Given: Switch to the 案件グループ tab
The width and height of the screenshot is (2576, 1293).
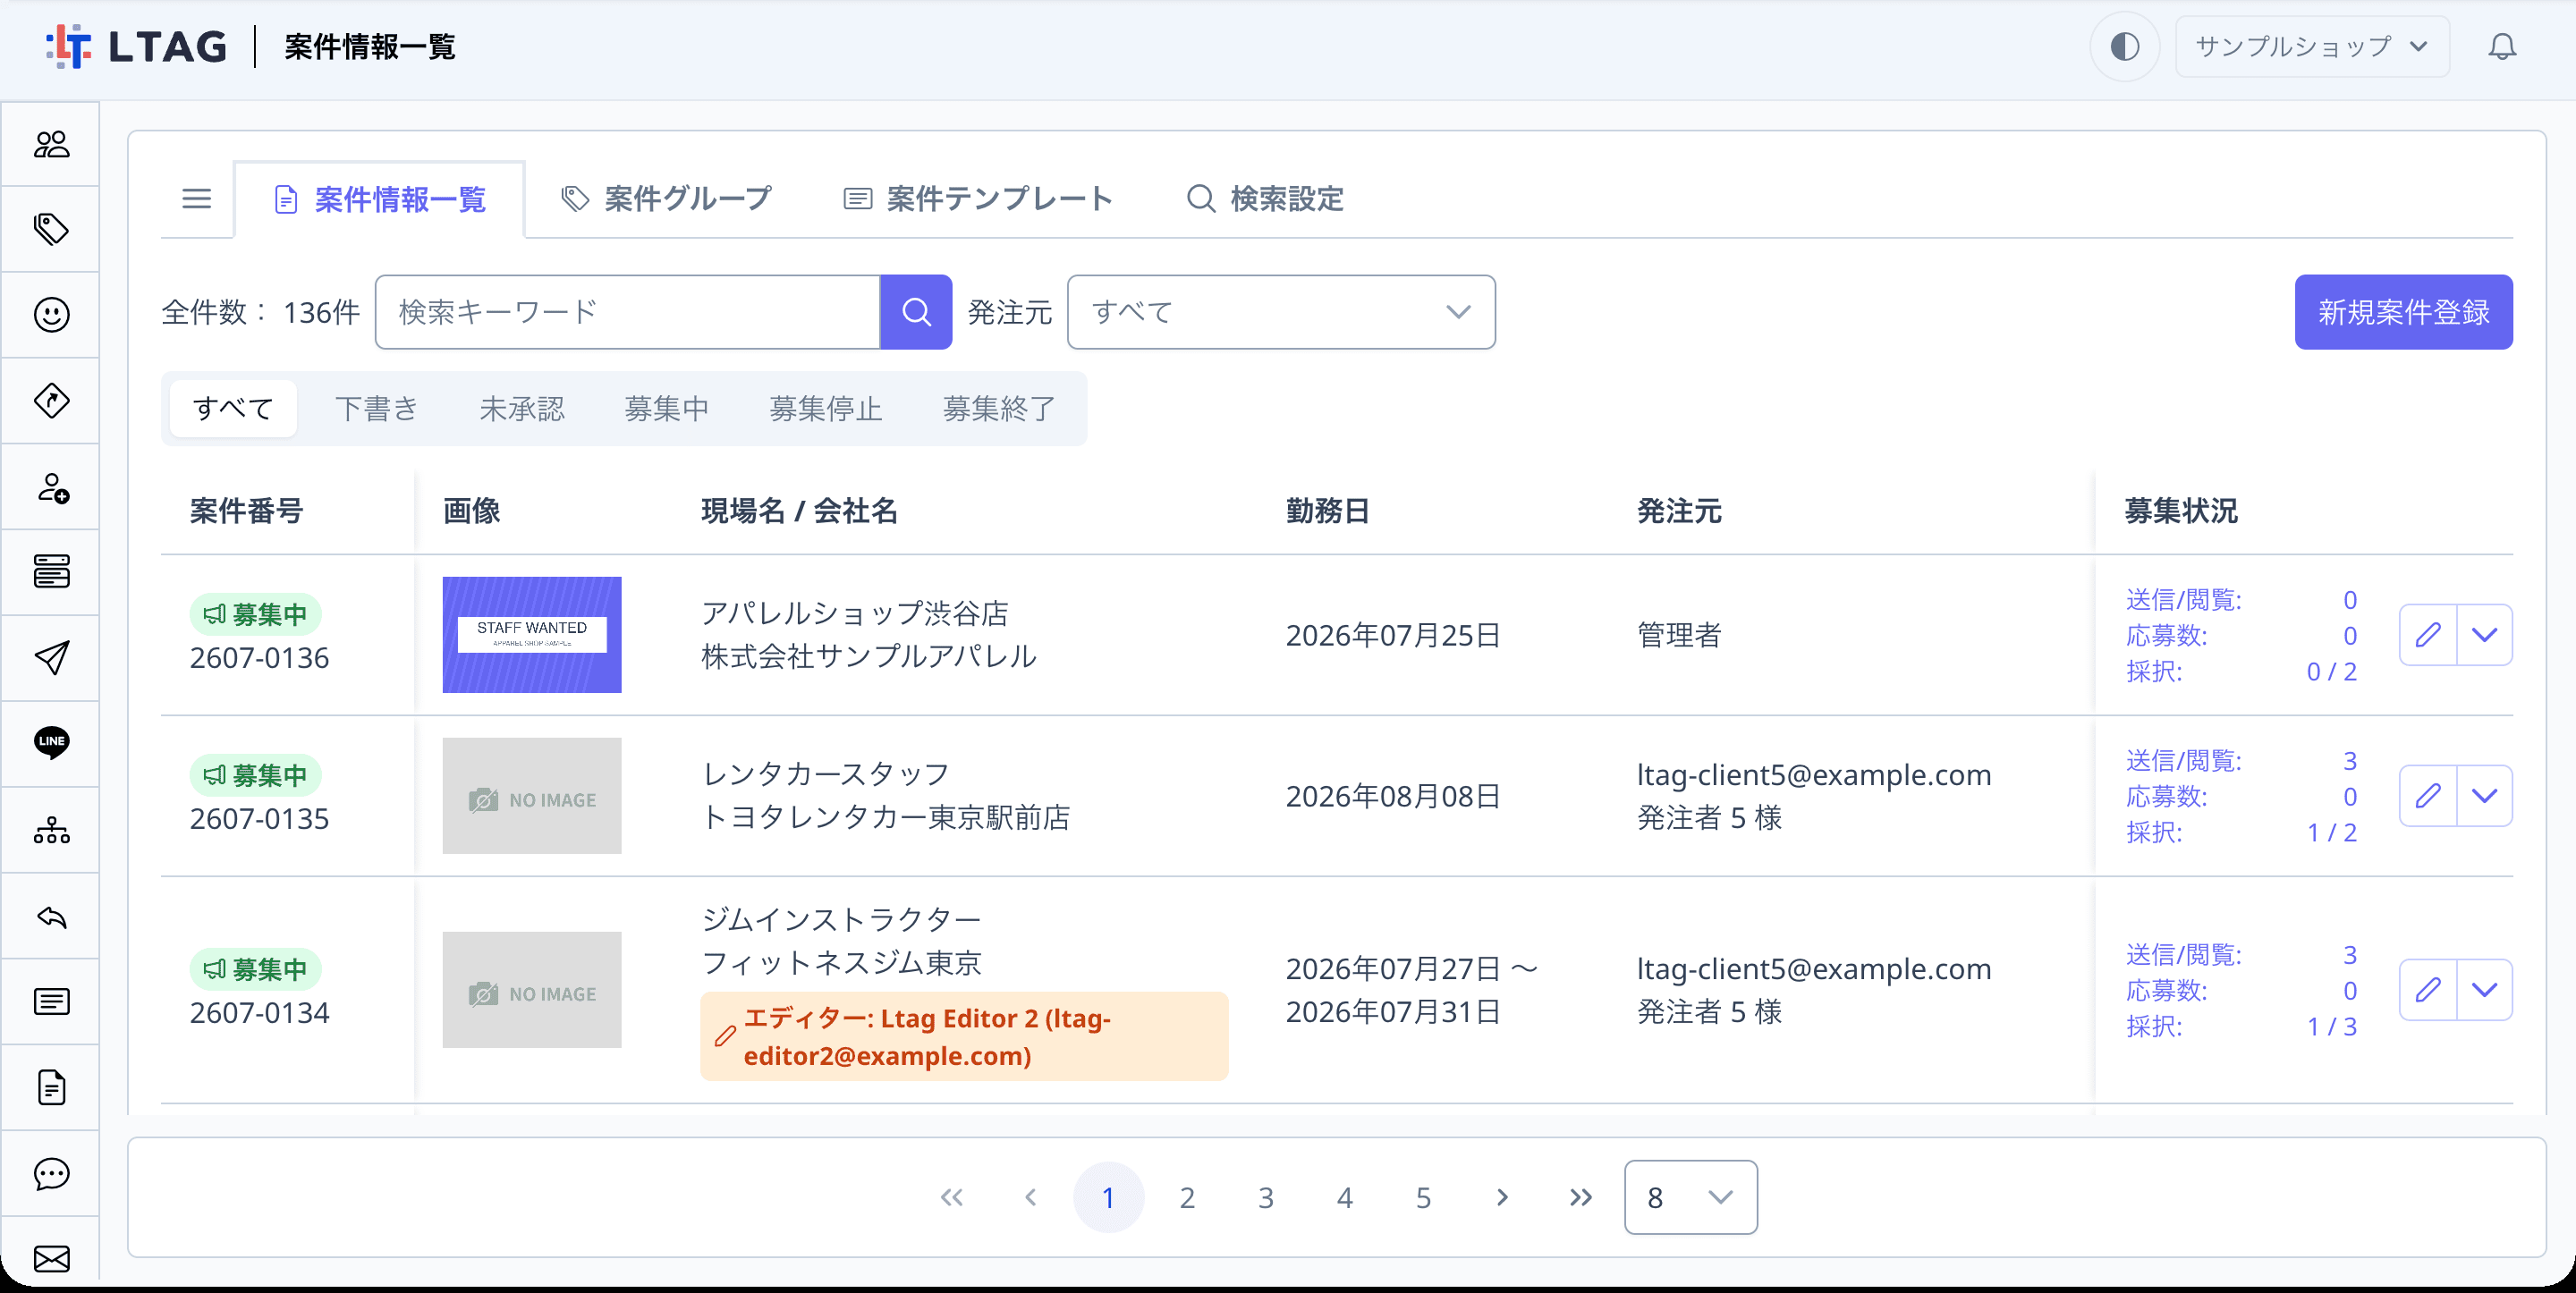Looking at the screenshot, I should coord(667,199).
